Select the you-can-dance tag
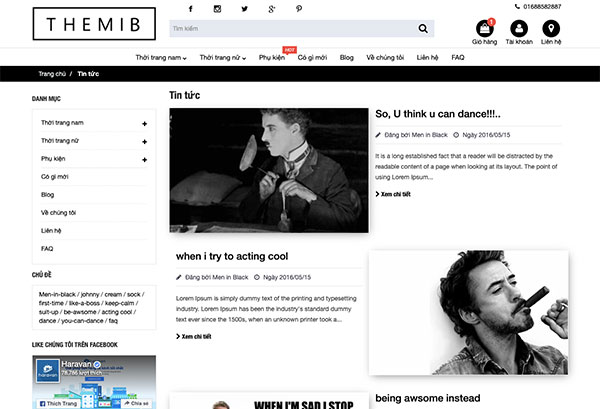Screen dimensions: 600x409 (x=82, y=321)
